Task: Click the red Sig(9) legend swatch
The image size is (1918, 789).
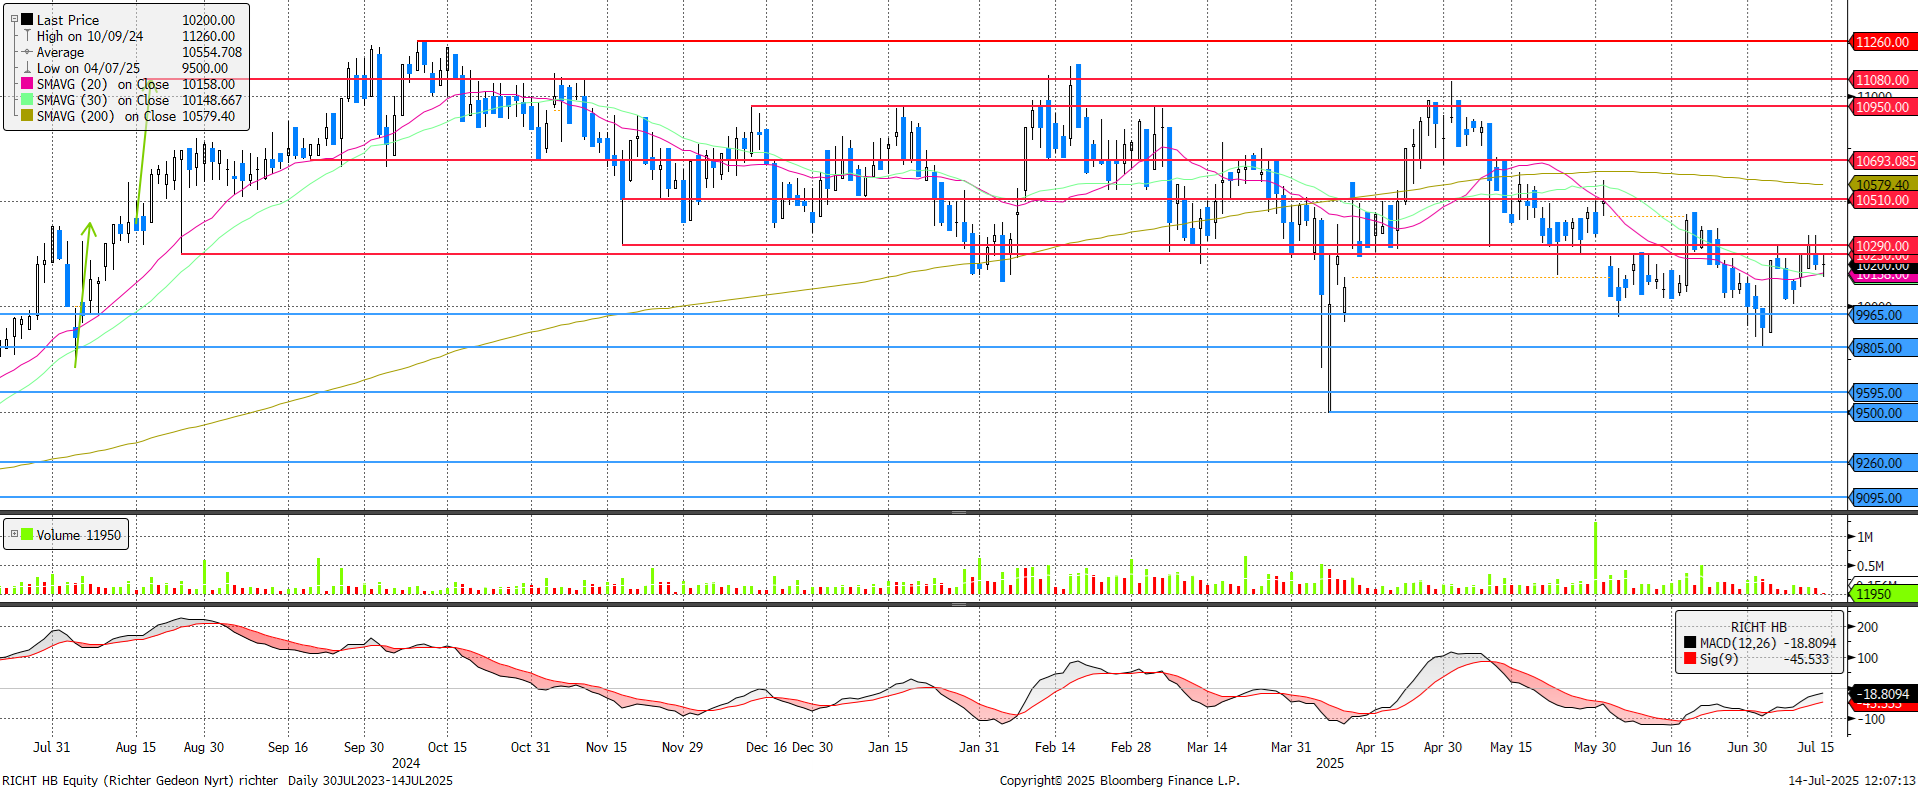Action: (x=1690, y=659)
